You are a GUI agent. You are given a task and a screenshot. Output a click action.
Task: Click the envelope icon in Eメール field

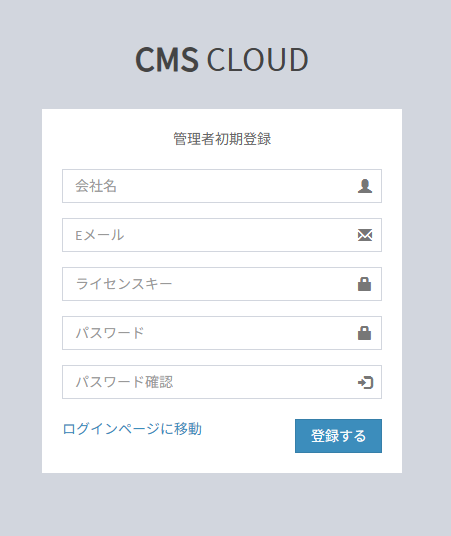365,235
